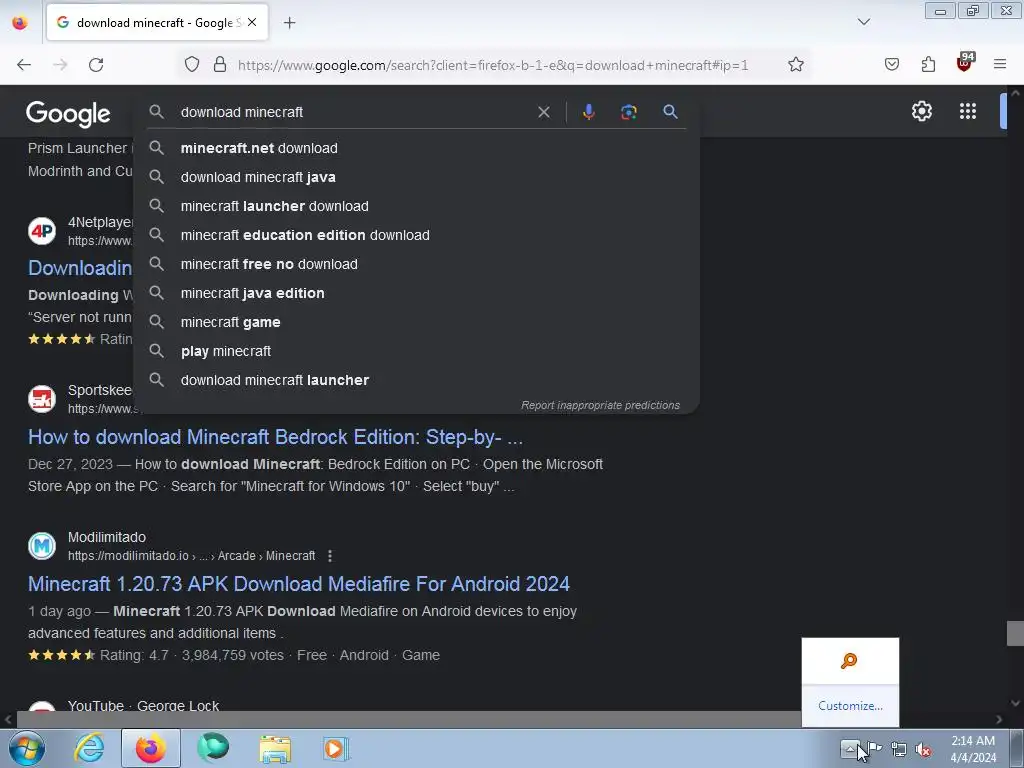
Task: Open the uBlock Origin extension icon
Action: click(965, 62)
